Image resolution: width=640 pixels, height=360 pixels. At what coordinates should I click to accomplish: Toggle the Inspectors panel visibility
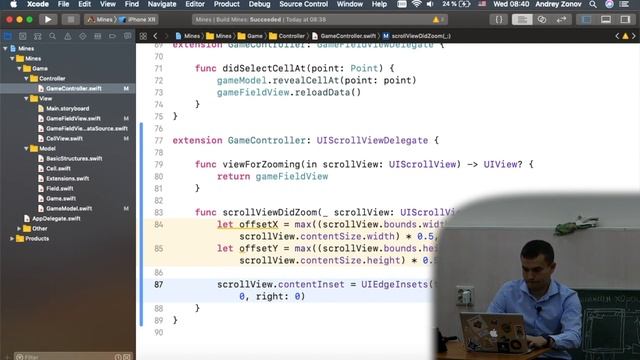pos(625,19)
